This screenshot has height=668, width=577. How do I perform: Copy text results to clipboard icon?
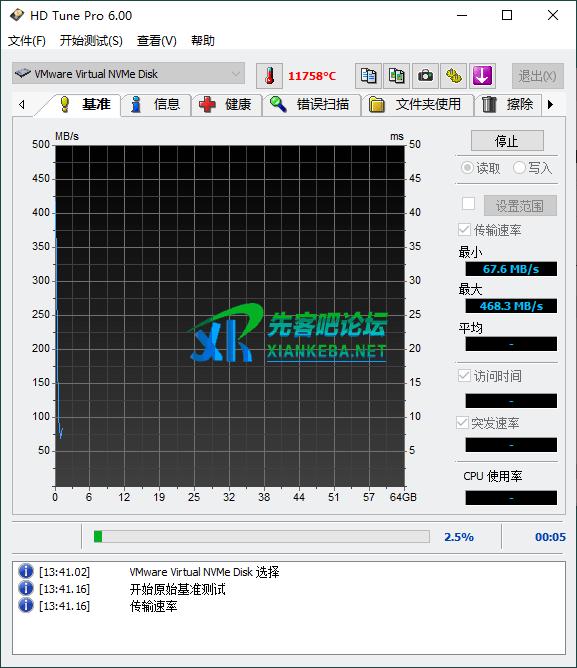pos(368,76)
